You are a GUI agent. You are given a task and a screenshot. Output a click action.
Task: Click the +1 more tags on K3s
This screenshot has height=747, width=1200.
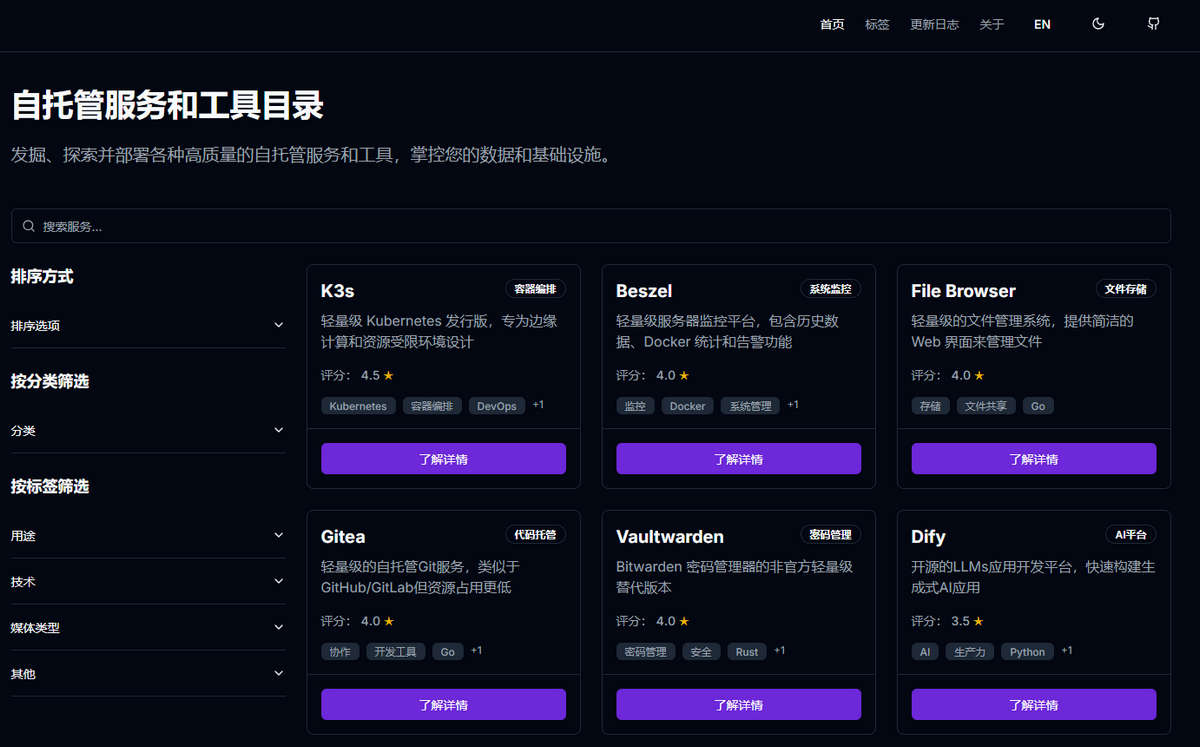(538, 405)
